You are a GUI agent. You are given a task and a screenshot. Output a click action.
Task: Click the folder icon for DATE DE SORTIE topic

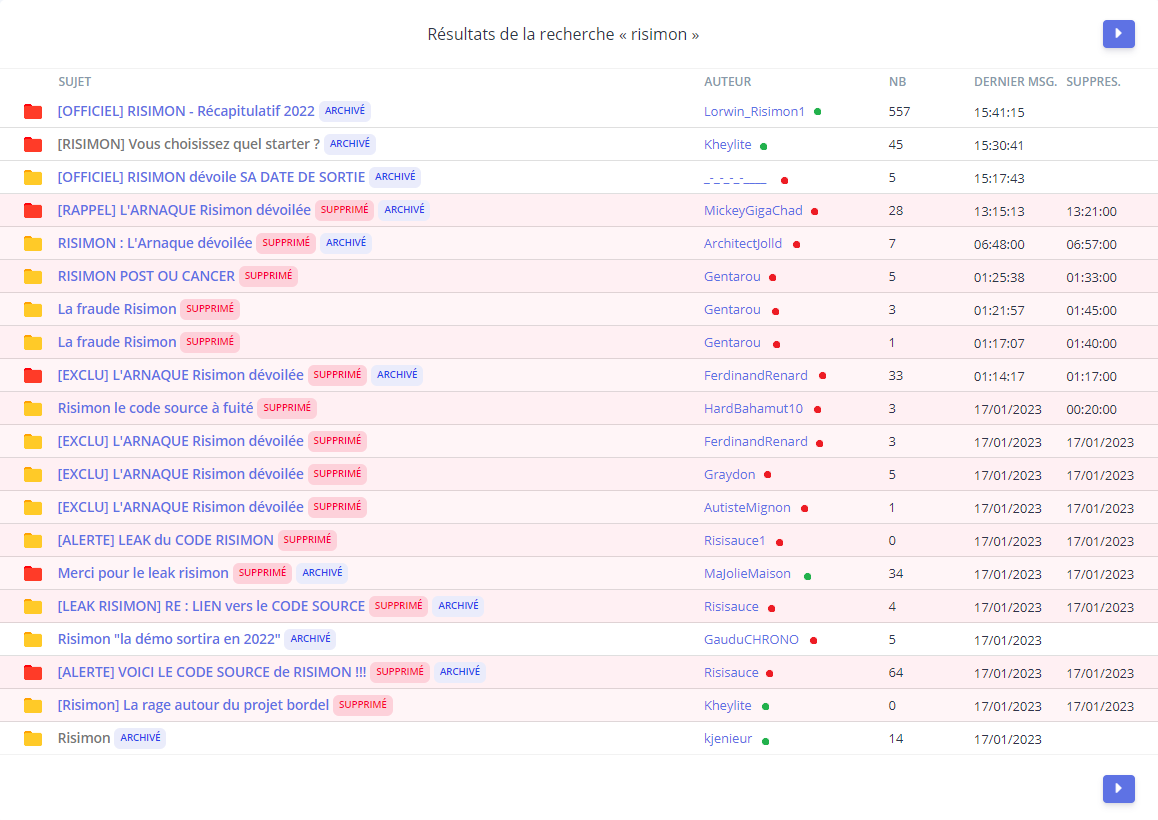(x=33, y=178)
